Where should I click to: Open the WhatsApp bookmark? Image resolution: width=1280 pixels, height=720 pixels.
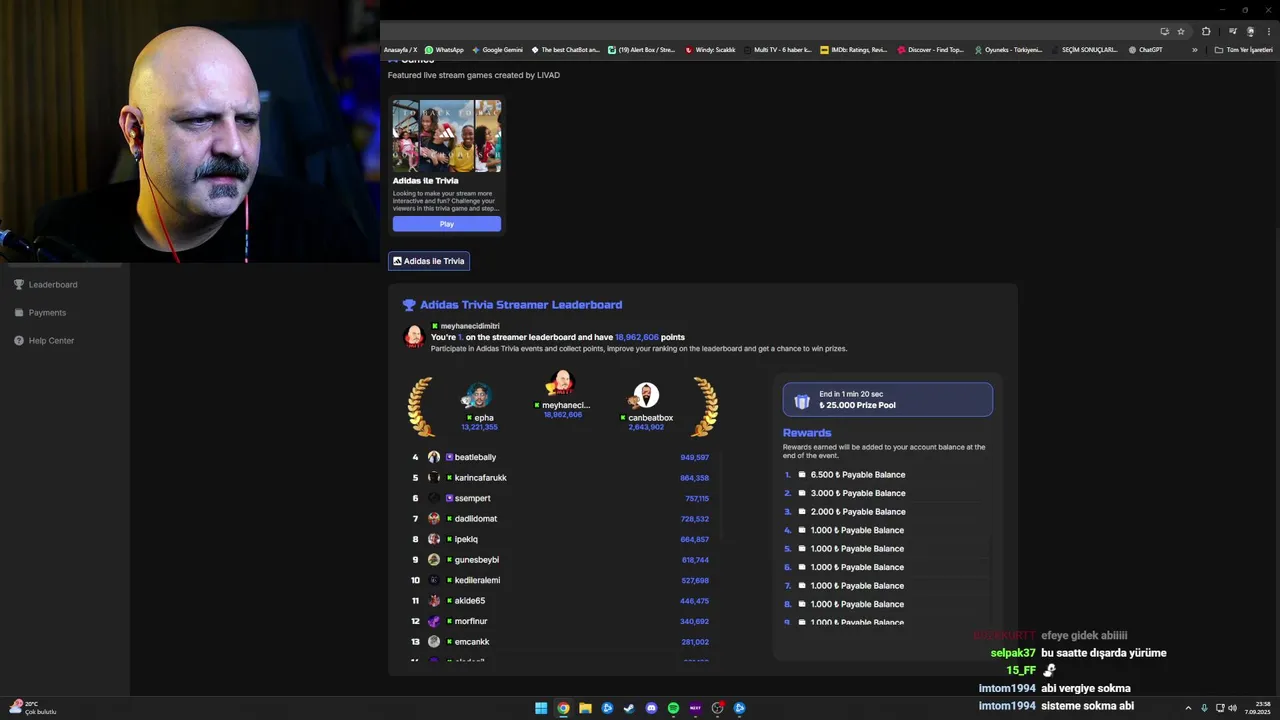coord(444,49)
